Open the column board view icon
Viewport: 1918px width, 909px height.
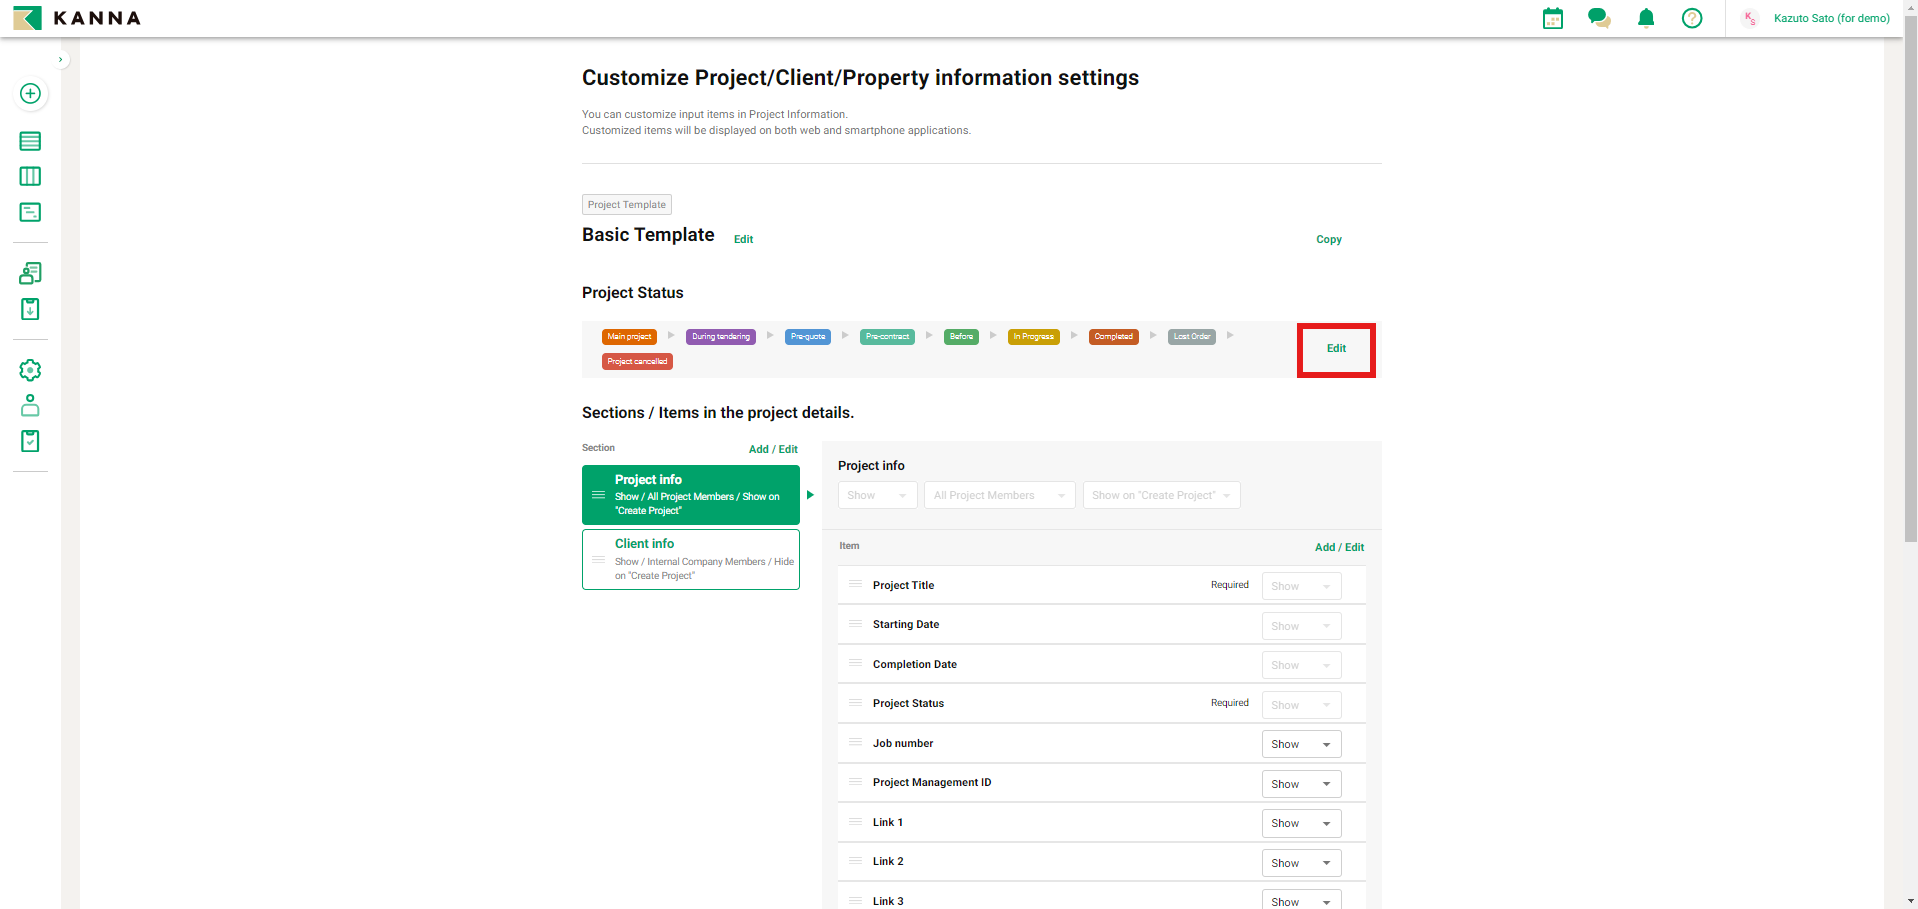(x=30, y=177)
